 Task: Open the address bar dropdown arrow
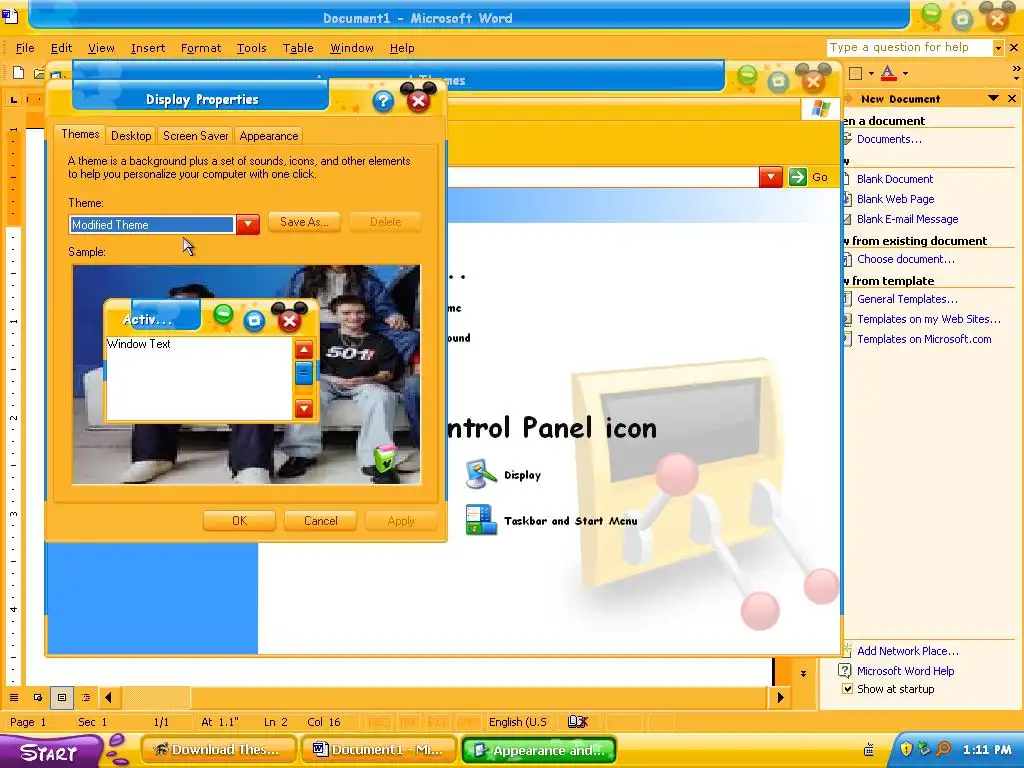pos(771,177)
